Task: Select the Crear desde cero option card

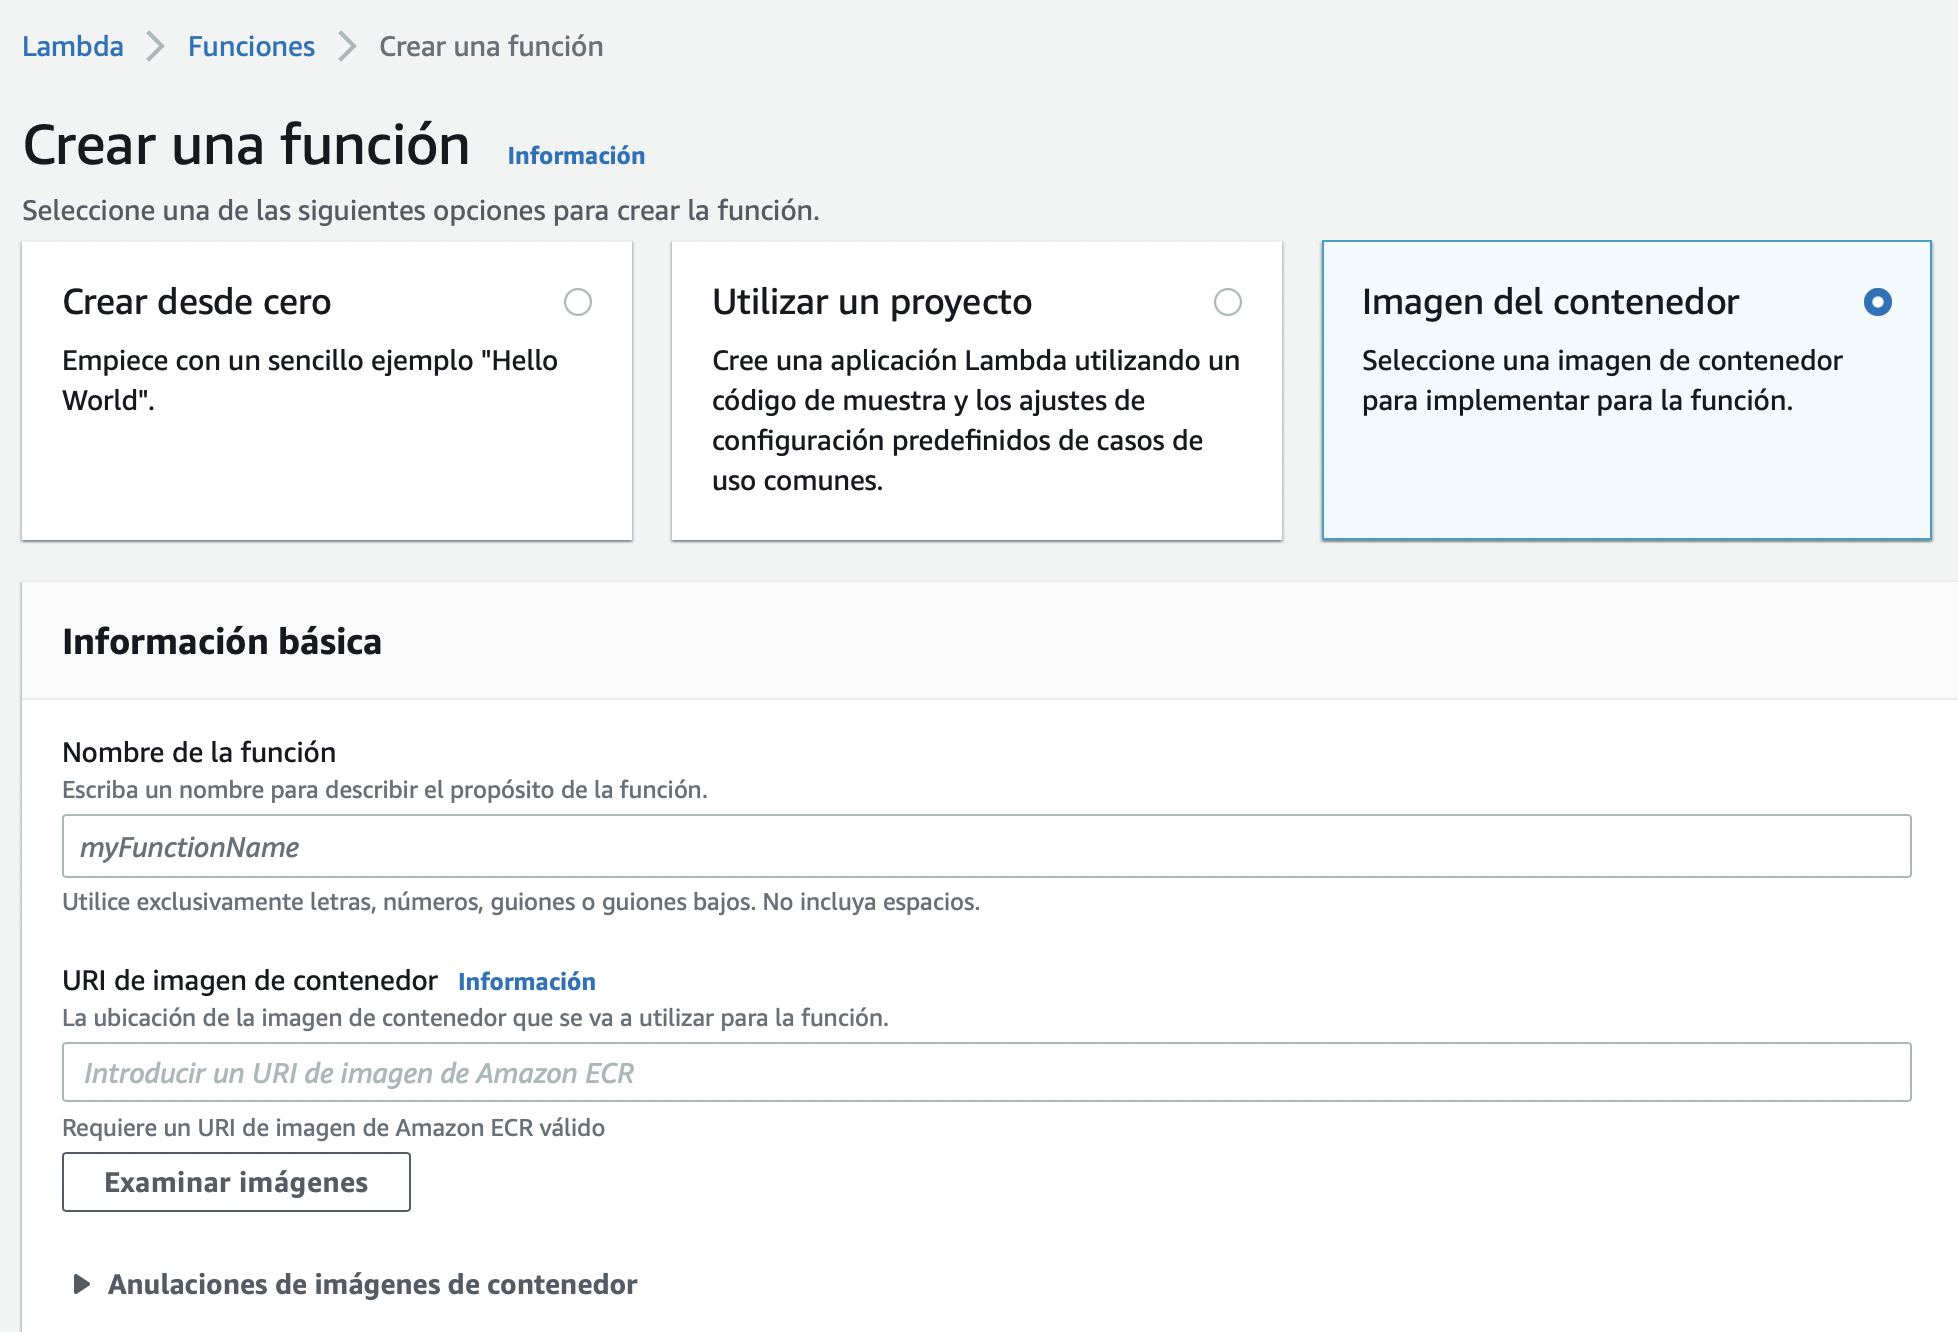Action: (327, 390)
